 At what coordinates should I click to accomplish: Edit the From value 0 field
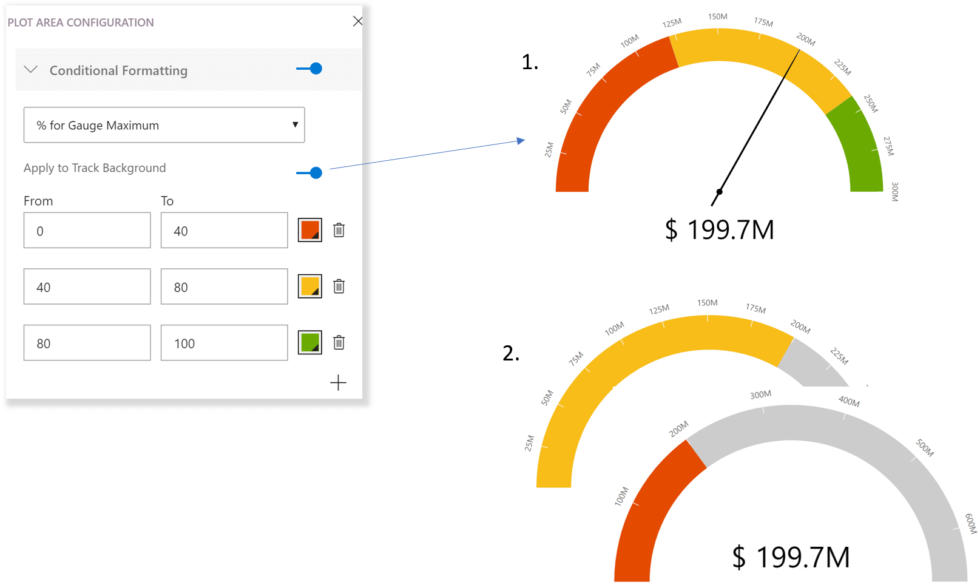[x=86, y=230]
